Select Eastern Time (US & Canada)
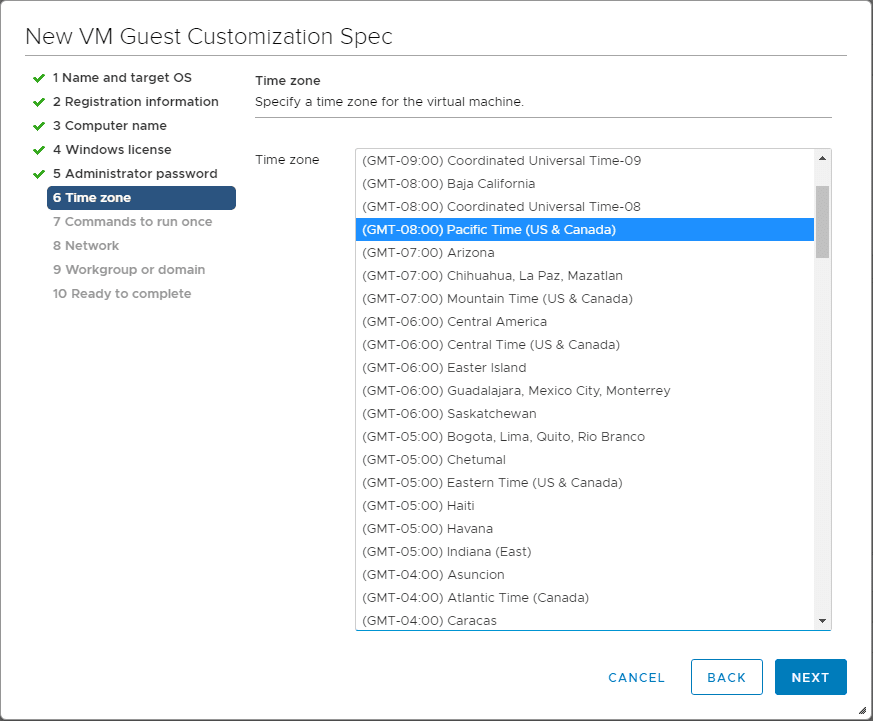 pos(492,483)
